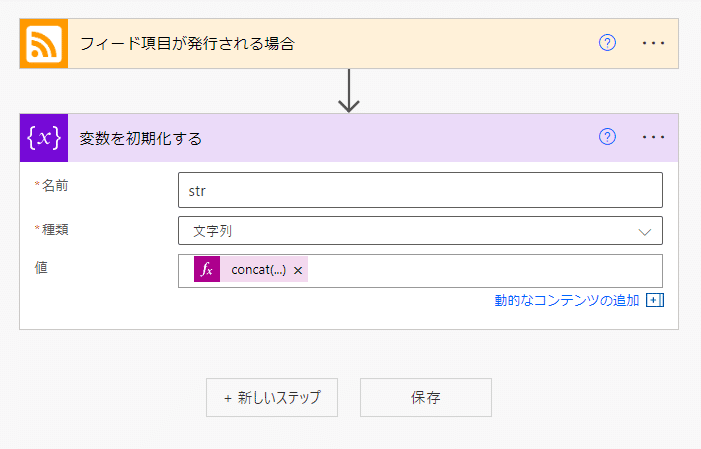This screenshot has width=701, height=449.
Task: Click the arrow connector between the steps
Action: (349, 91)
